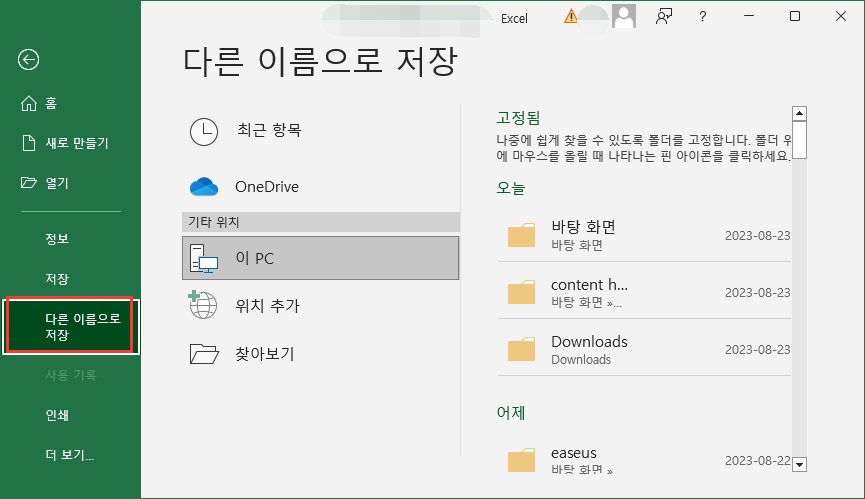Click the 어제 section heading
Image resolution: width=865 pixels, height=499 pixels.
[511, 412]
